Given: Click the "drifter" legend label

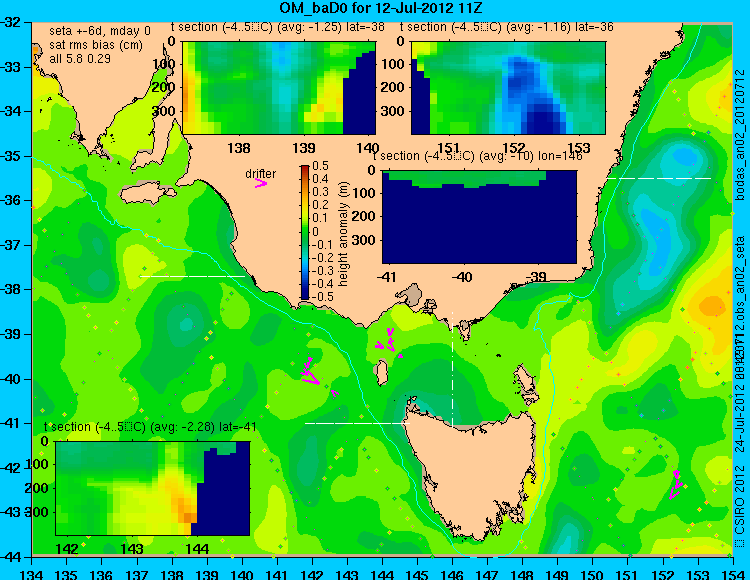Looking at the screenshot, I should [x=261, y=174].
